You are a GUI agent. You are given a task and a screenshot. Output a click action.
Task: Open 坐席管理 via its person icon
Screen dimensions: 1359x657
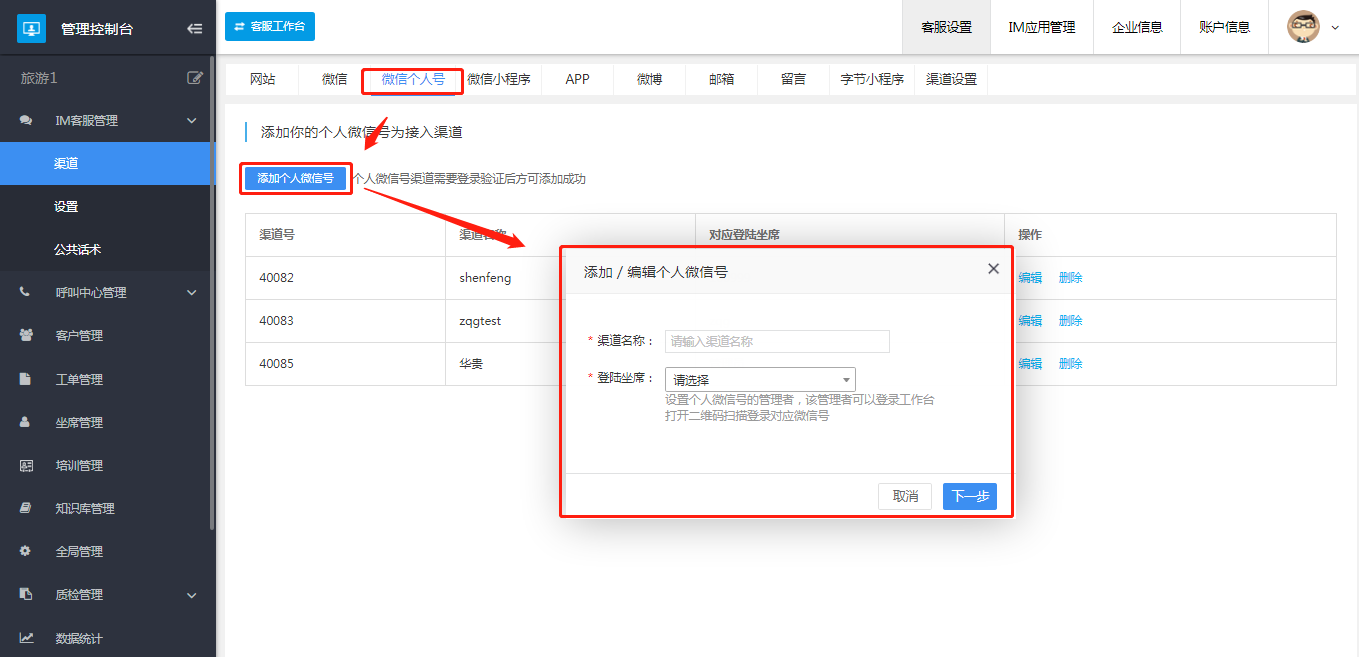click(26, 422)
